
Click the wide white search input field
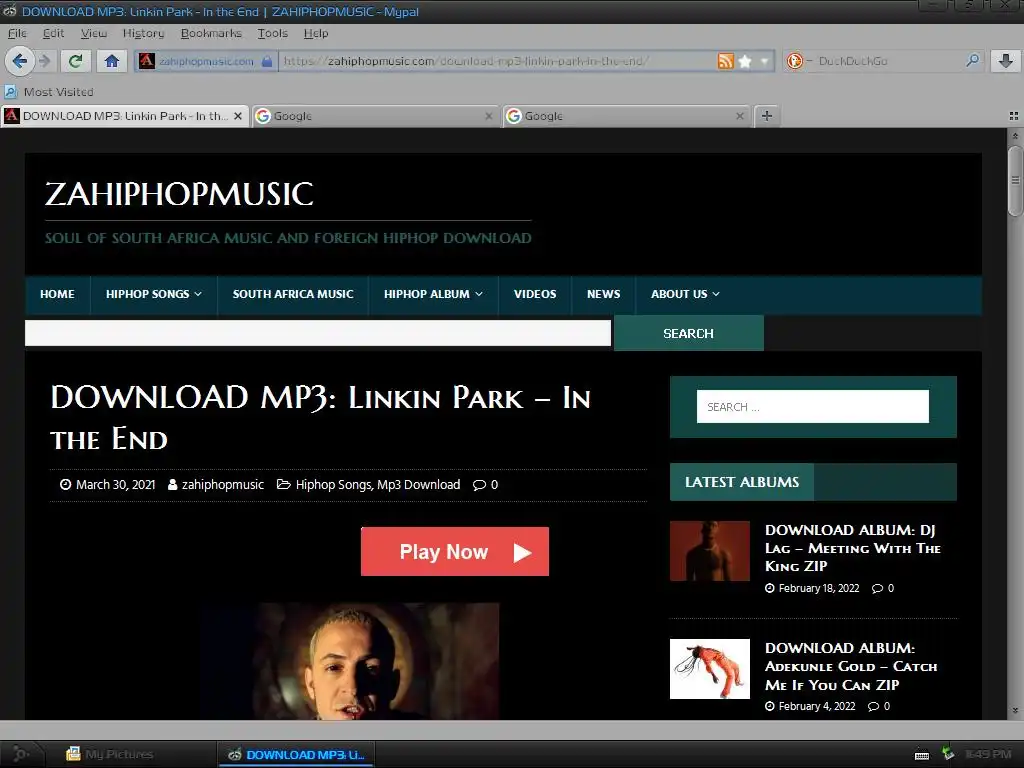318,333
